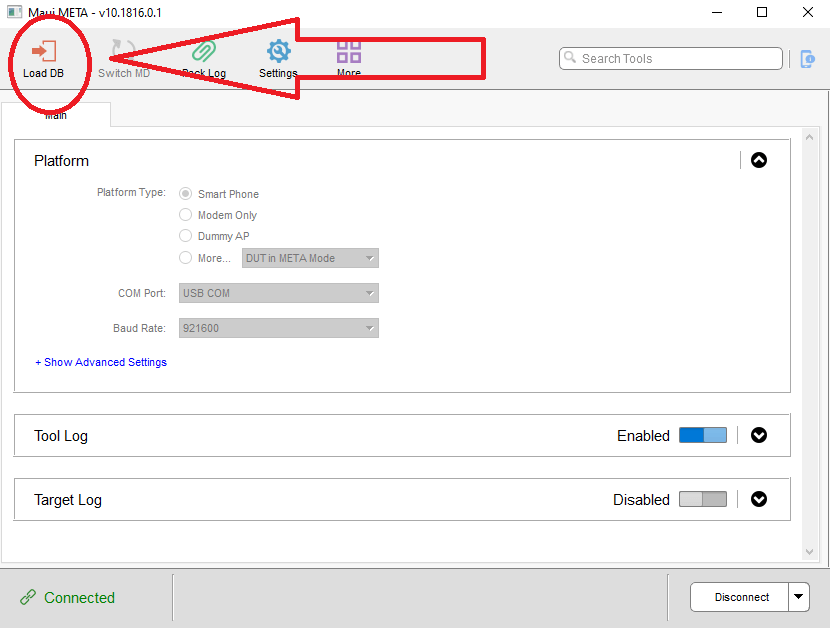The image size is (830, 628).
Task: Switch to the Main tab
Action: [x=56, y=115]
